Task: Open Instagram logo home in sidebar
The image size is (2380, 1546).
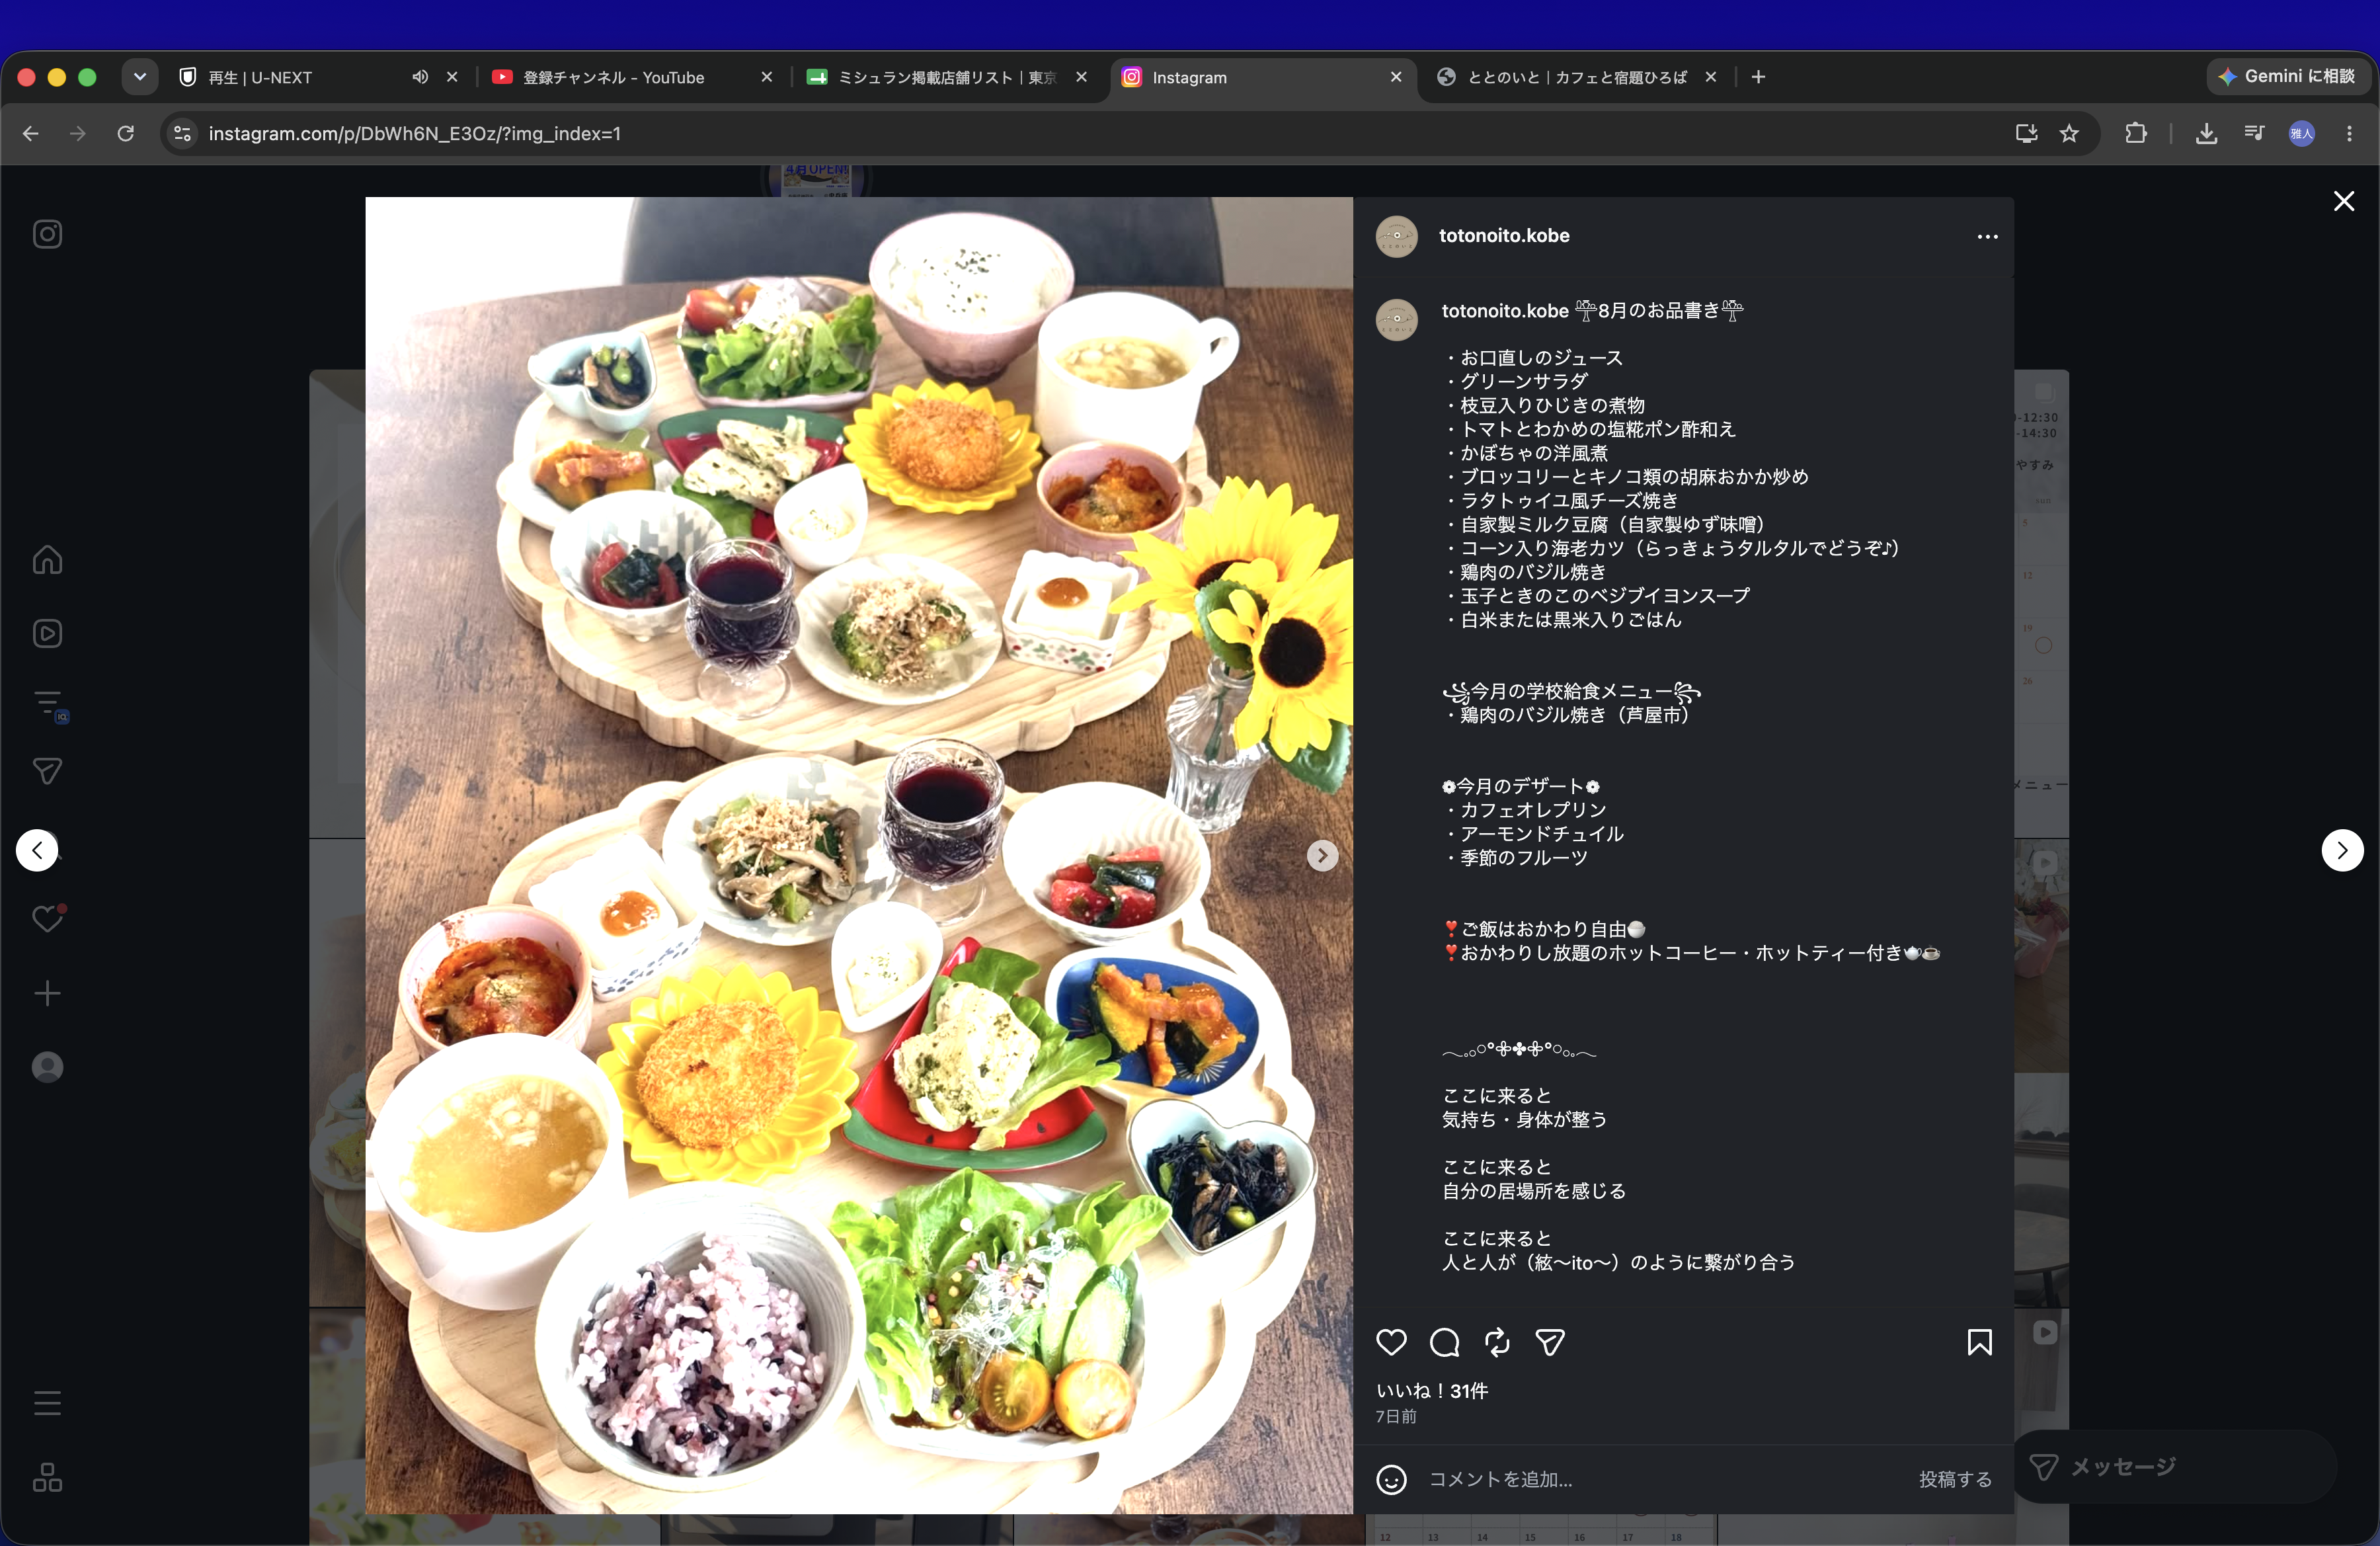Action: 47,234
